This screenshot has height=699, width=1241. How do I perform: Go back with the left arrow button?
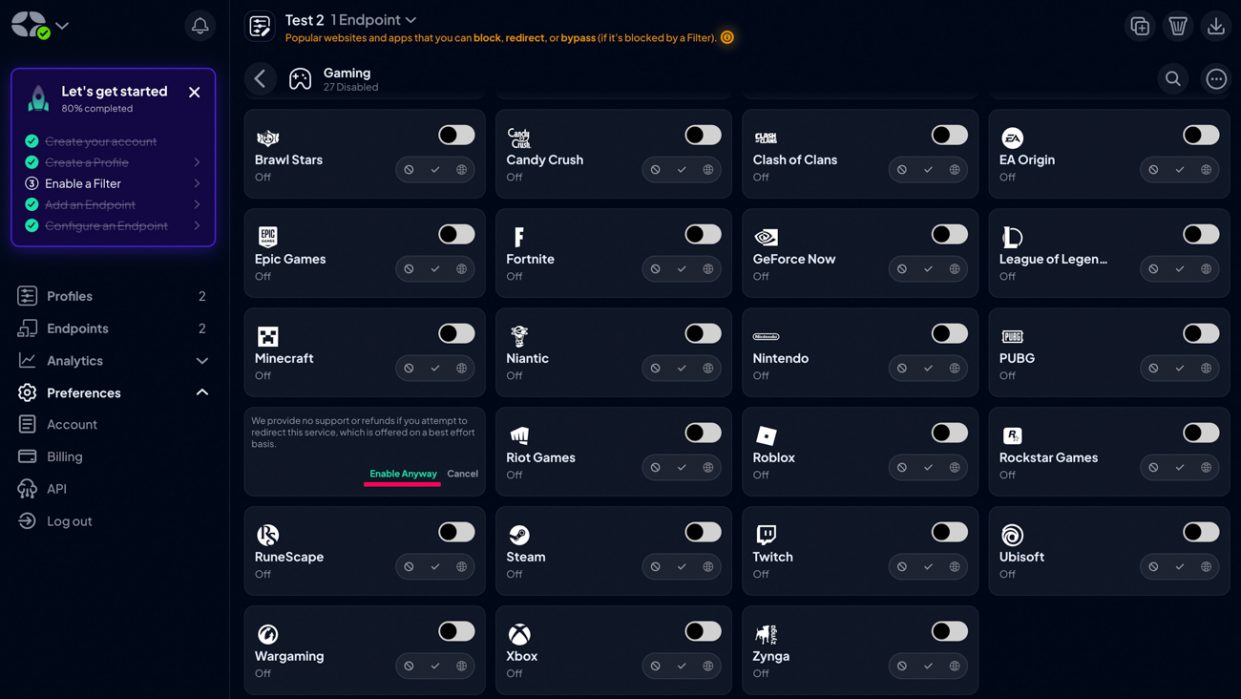[x=260, y=79]
